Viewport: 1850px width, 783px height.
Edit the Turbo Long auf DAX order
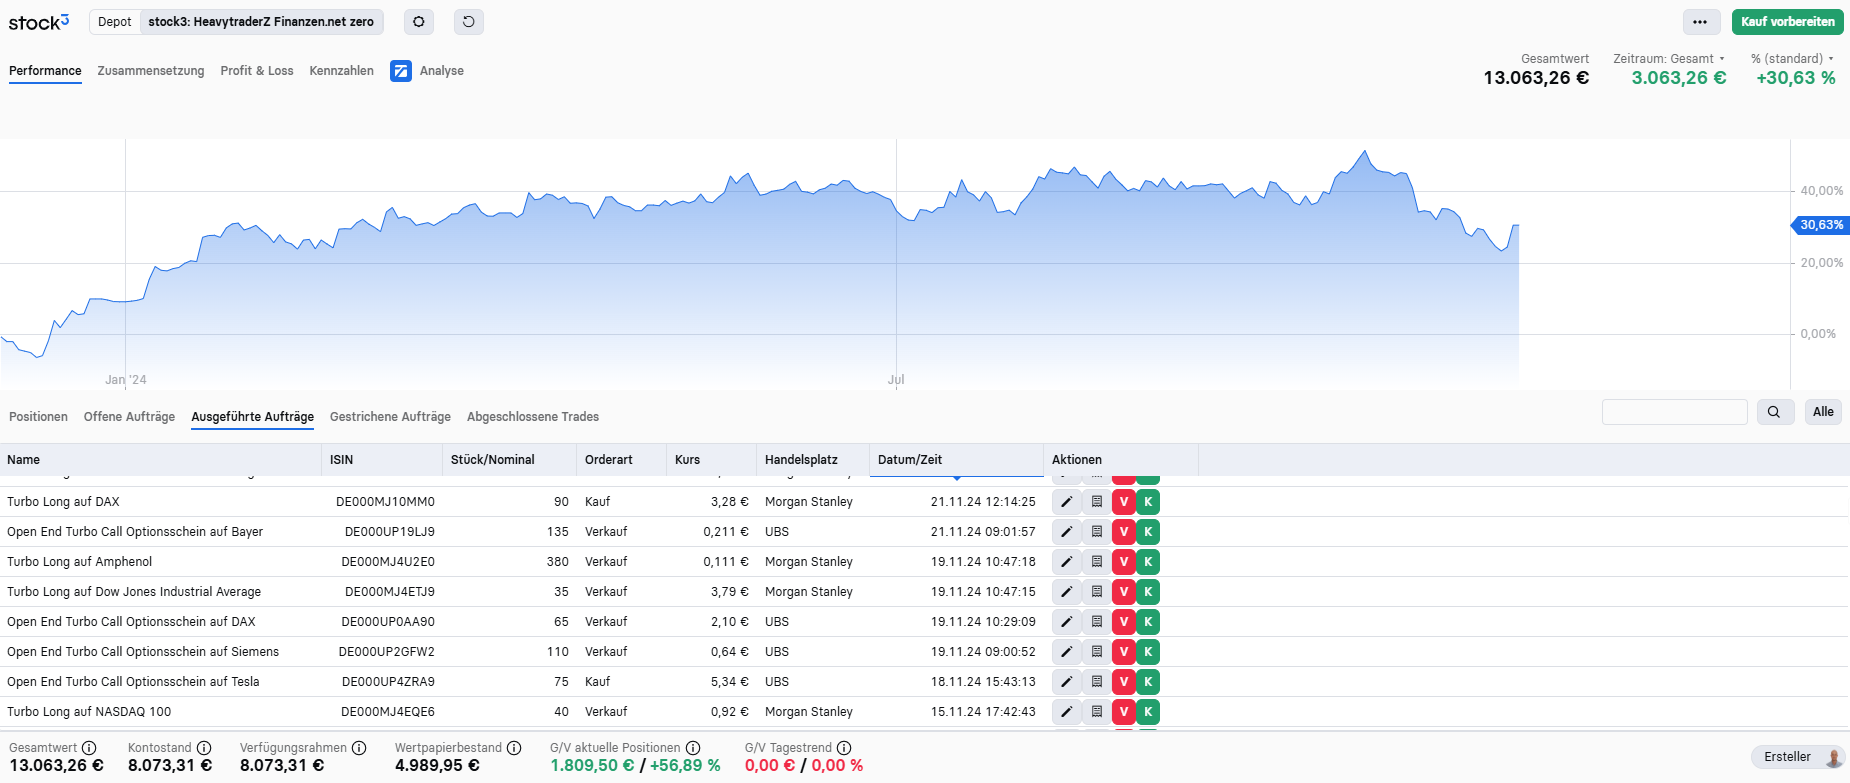coord(1066,502)
